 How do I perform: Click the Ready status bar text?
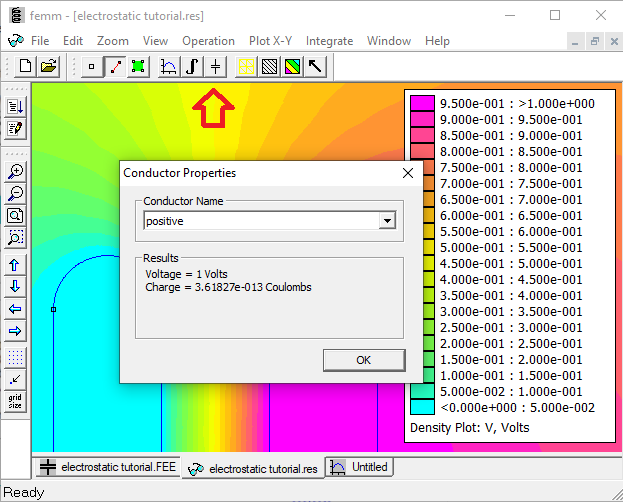[23, 493]
